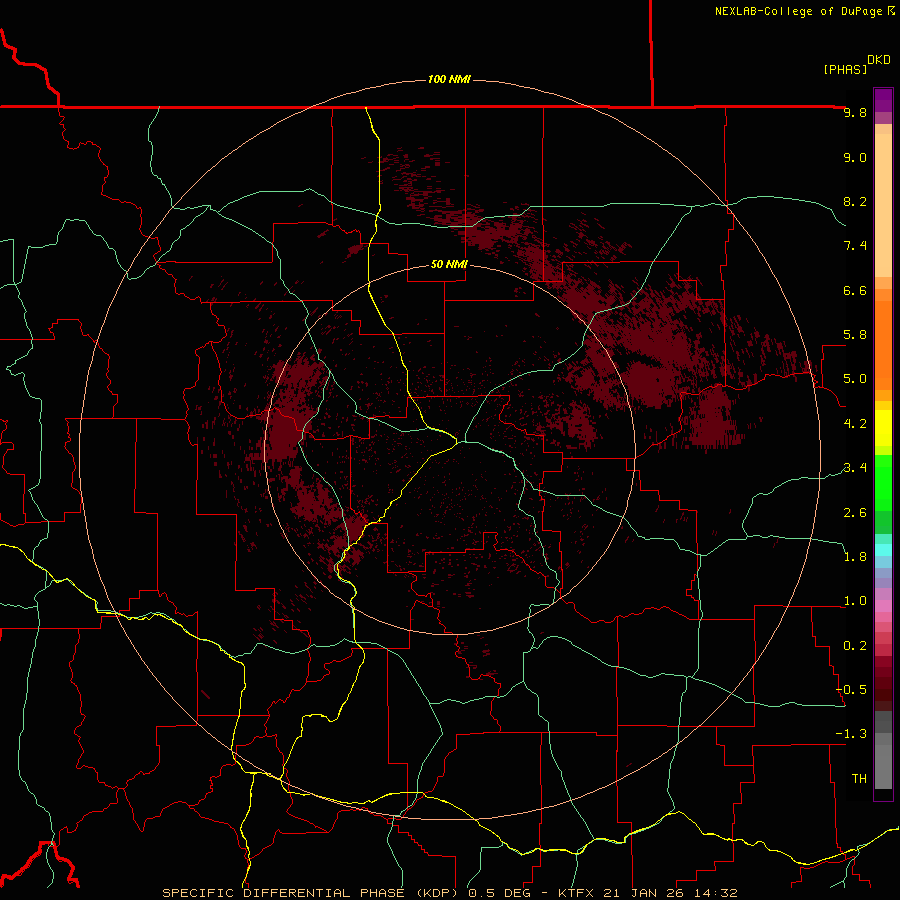Click the 6.6 value on the color scale
900x900 pixels.
click(855, 290)
